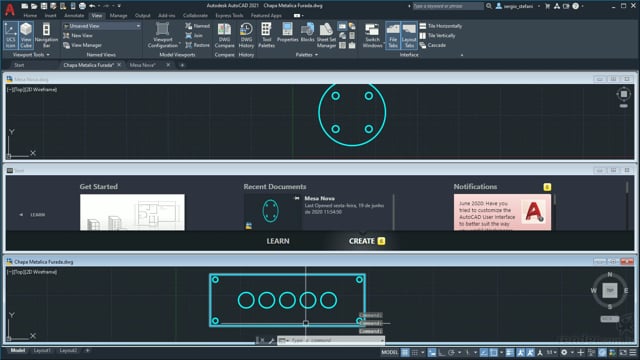Image resolution: width=640 pixels, height=360 pixels.
Task: Click the pin icon beside Mesa Nova recent document
Action: tap(297, 198)
